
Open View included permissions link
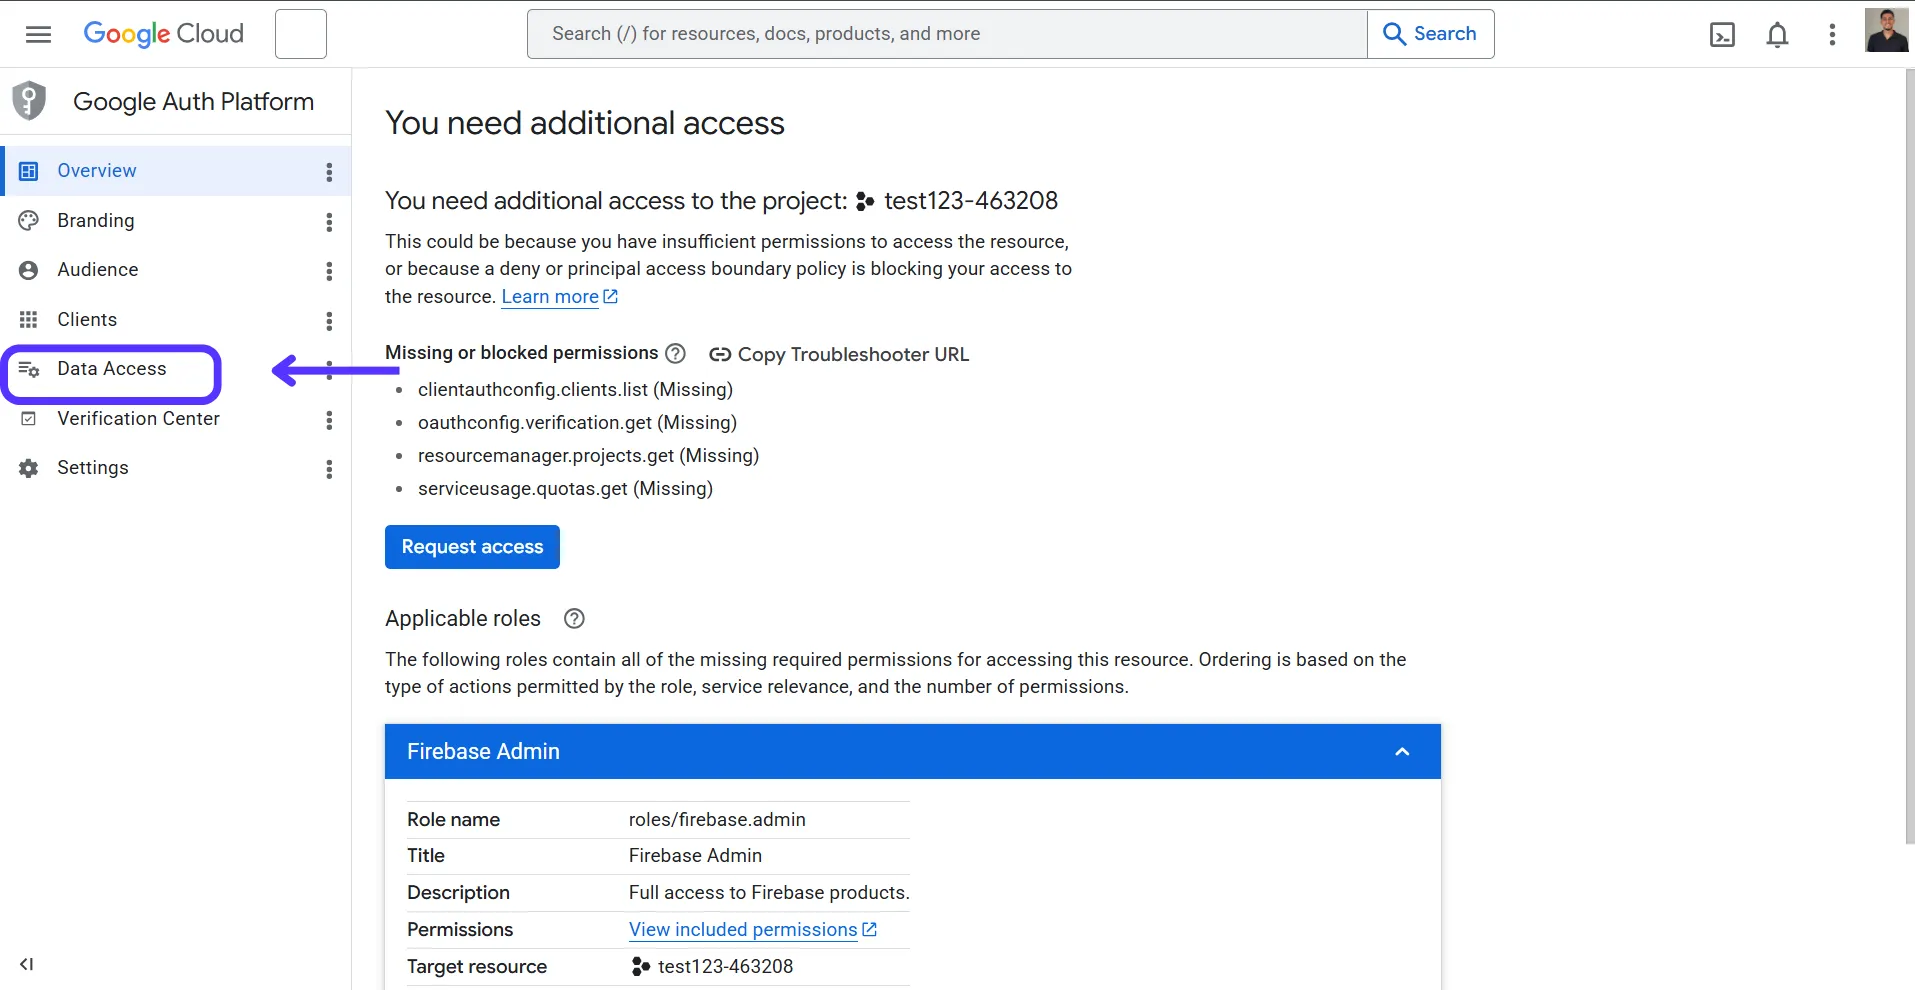tap(753, 930)
